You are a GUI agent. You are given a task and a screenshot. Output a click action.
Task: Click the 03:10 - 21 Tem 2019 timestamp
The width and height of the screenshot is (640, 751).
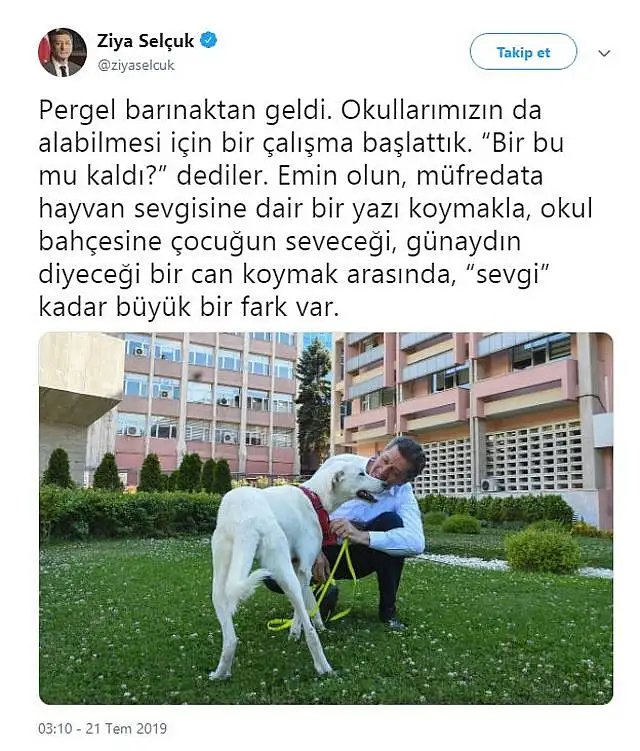point(103,728)
